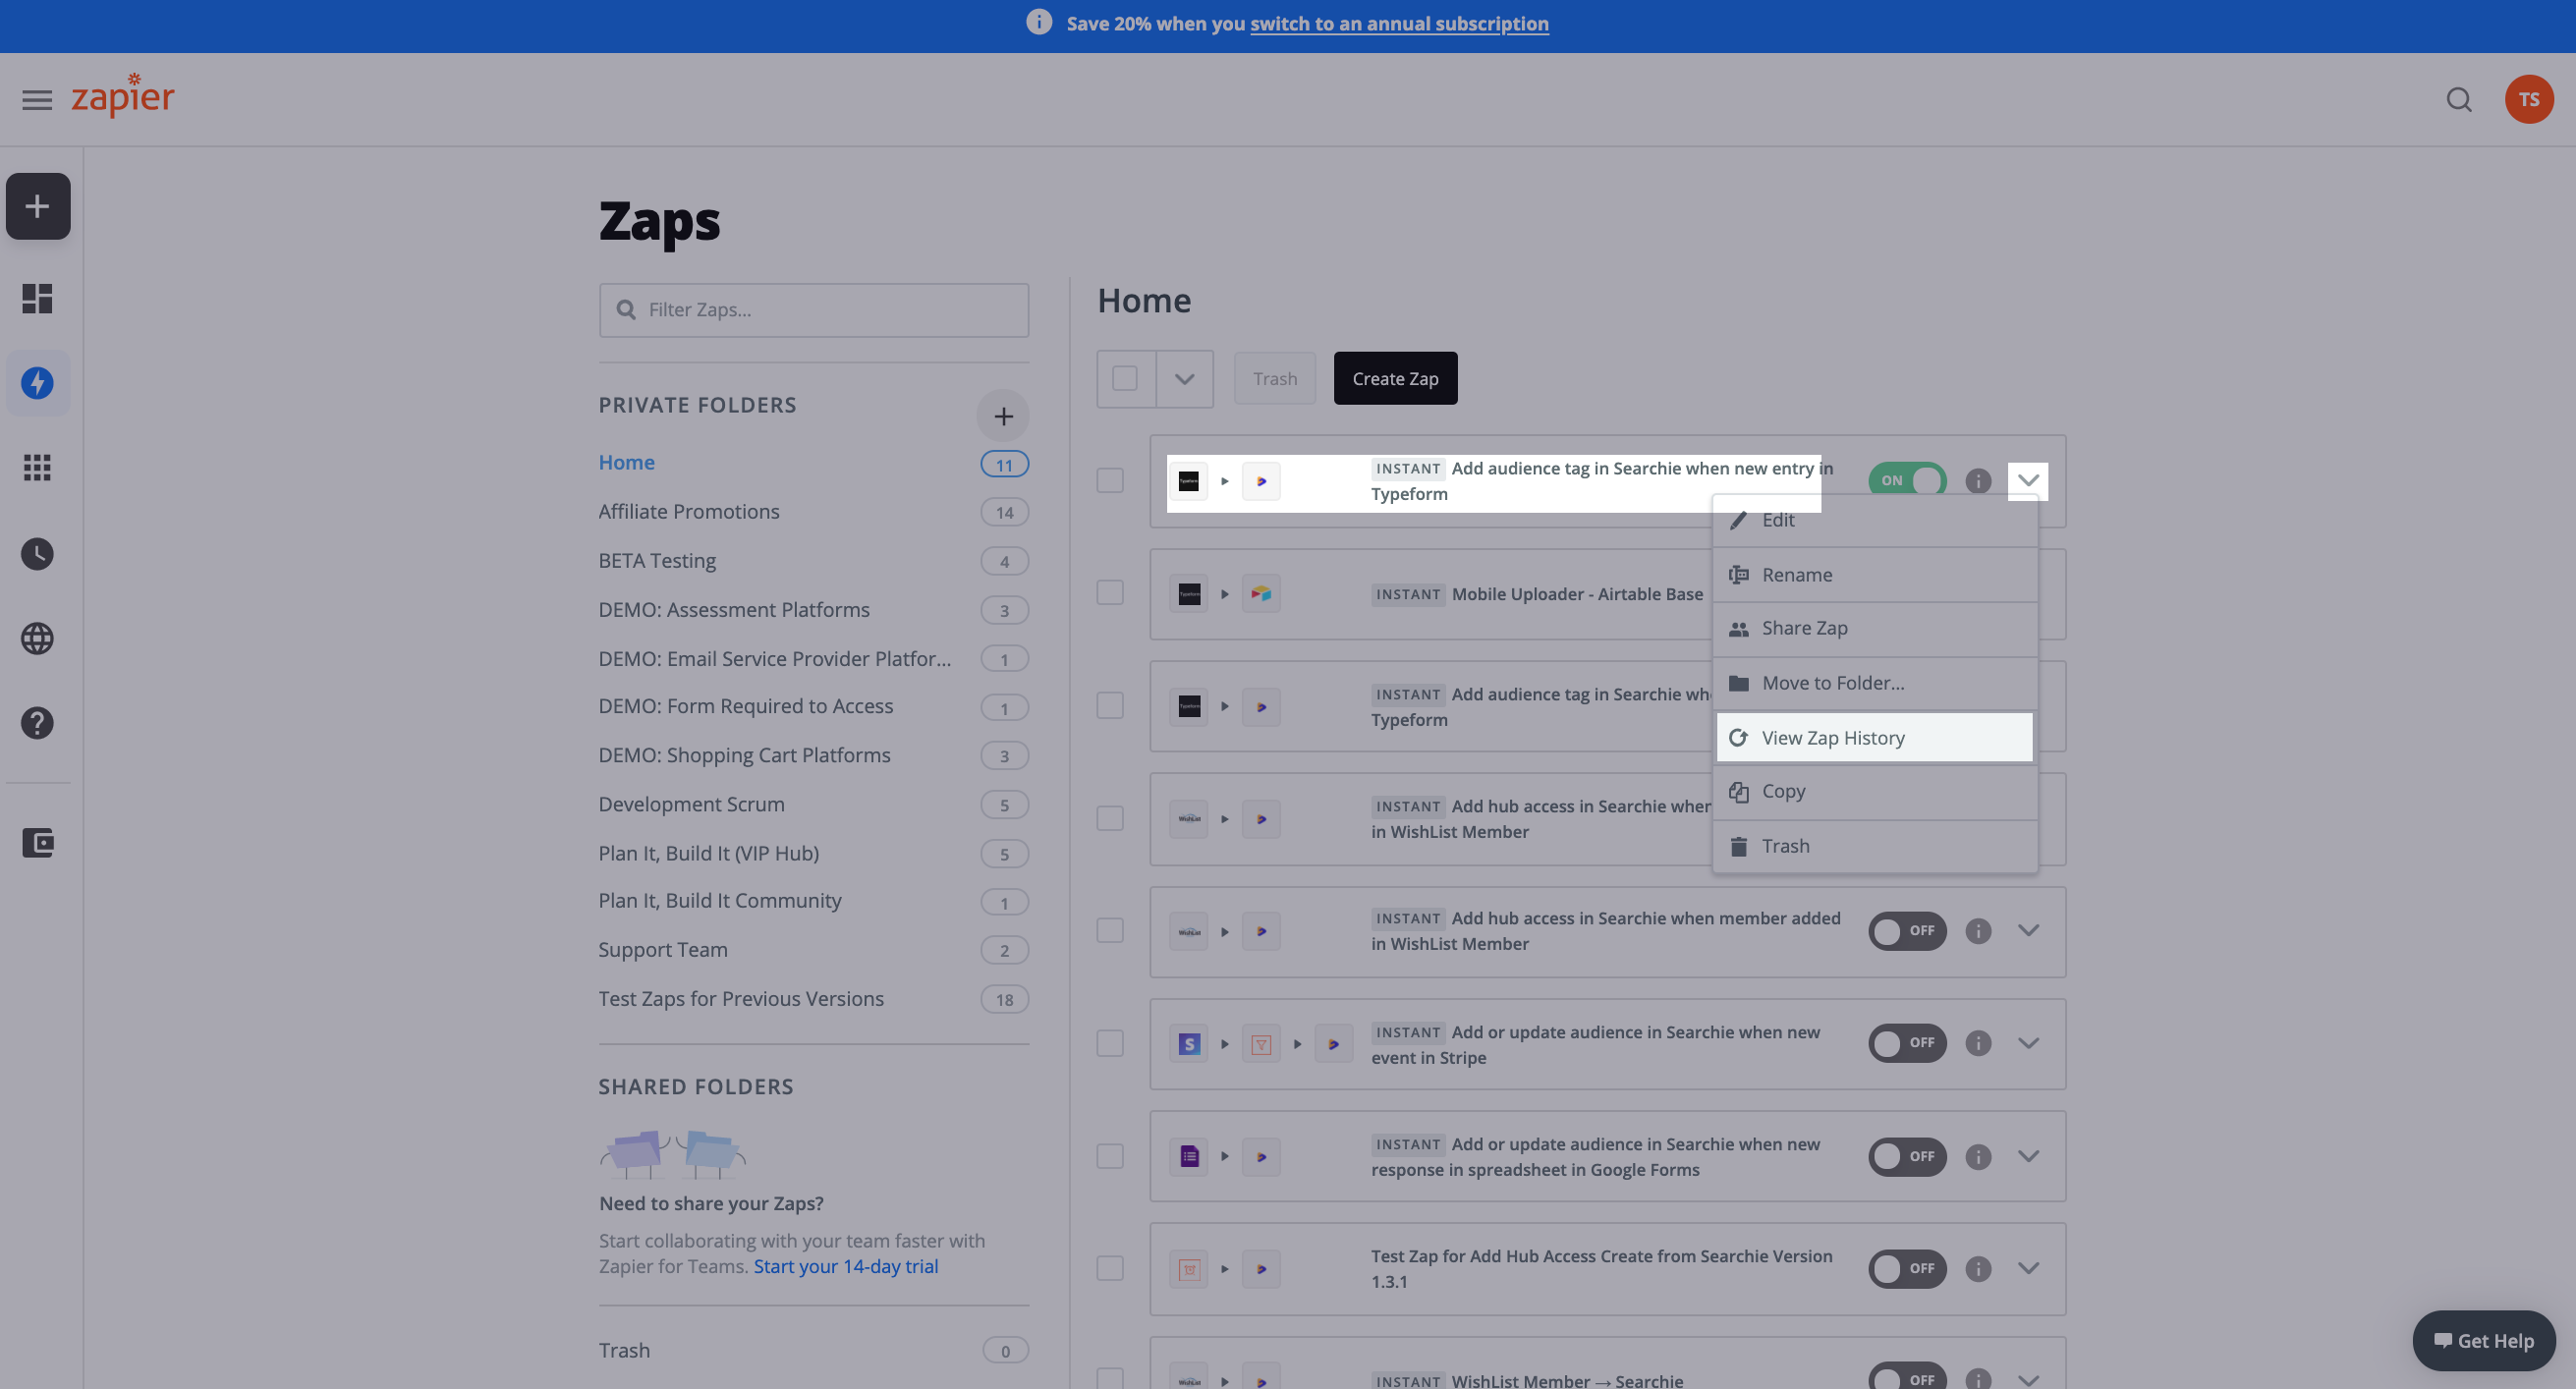
Task: Choose Move to Folder from the menu
Action: (x=1875, y=683)
